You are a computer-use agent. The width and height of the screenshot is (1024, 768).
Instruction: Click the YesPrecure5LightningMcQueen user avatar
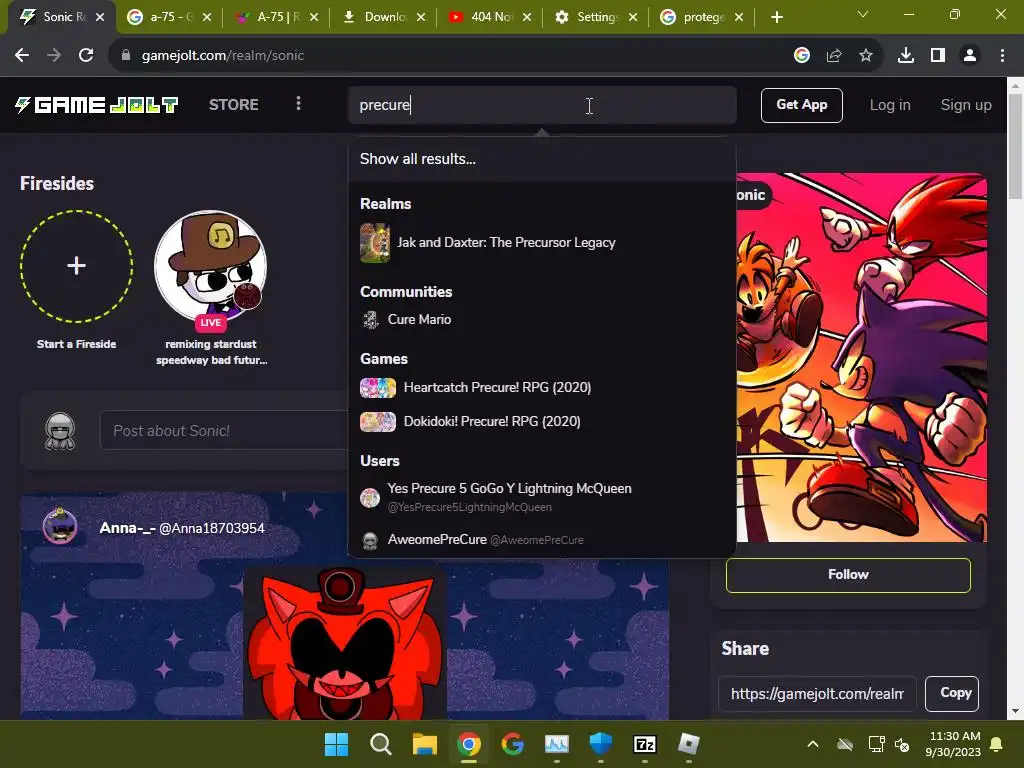[370, 498]
